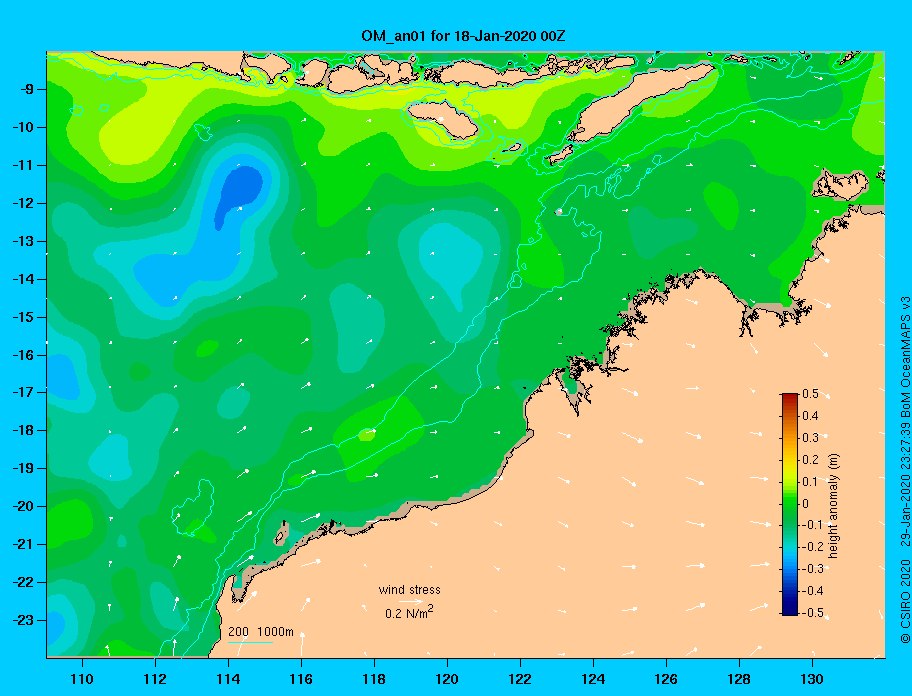Image resolution: width=912 pixels, height=696 pixels.
Task: Click latitude label -23 on the y-axis
Action: point(23,620)
